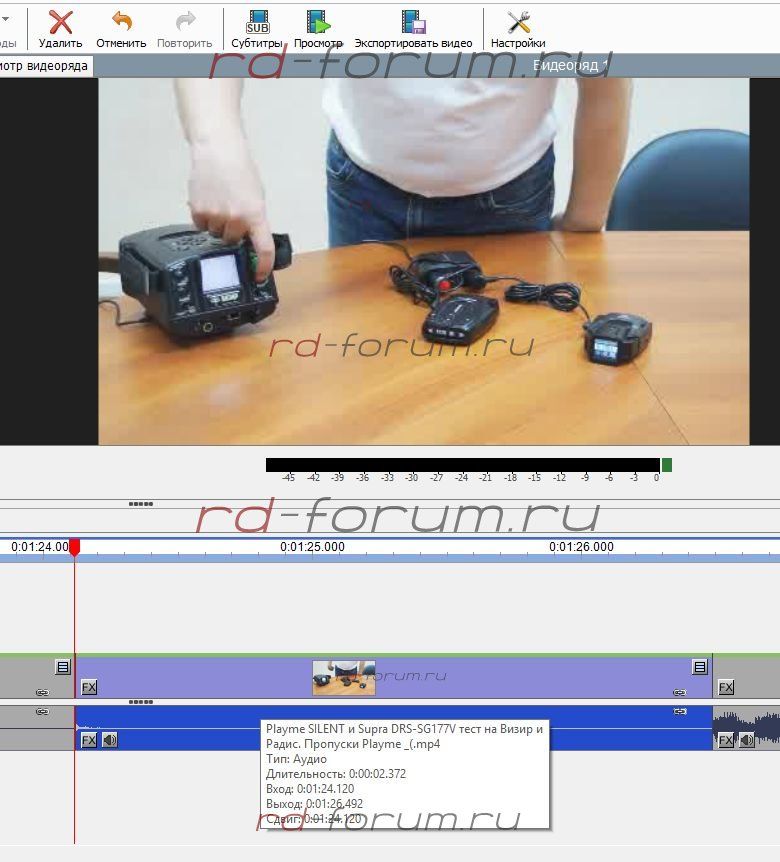This screenshot has width=780, height=862.
Task: Toggle the link icon at the video clip's left edge
Action: click(42, 692)
